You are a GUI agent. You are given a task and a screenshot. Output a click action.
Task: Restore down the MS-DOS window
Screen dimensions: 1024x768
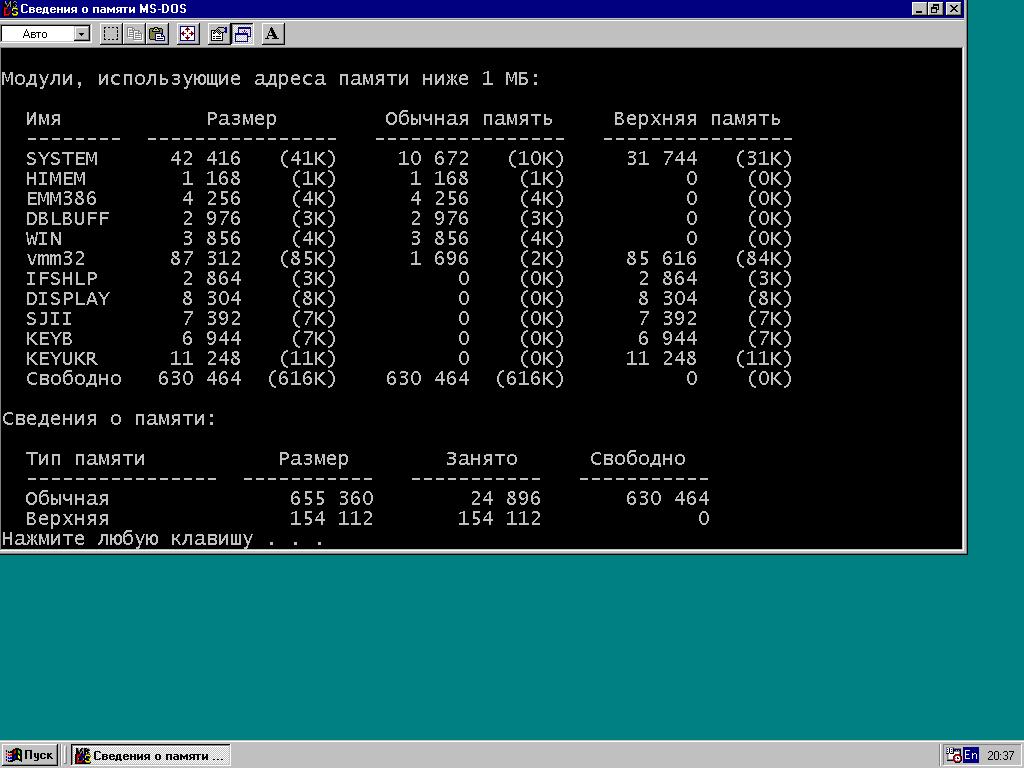point(935,9)
